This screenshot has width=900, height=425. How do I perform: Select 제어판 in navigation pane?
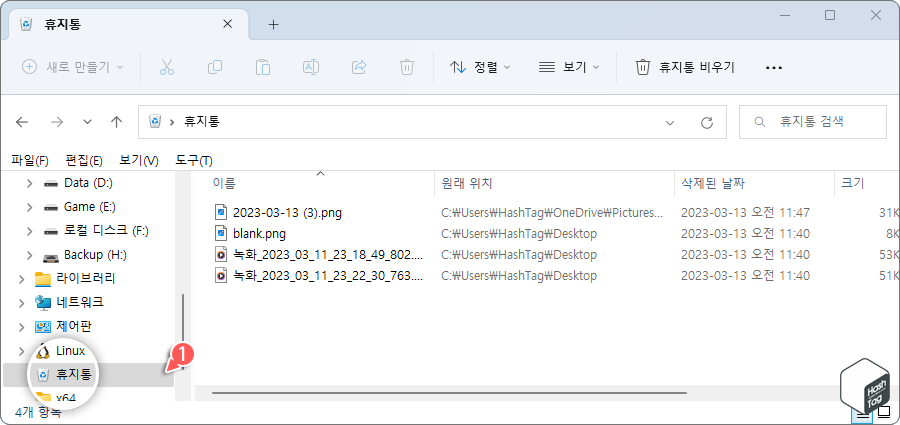click(x=74, y=327)
